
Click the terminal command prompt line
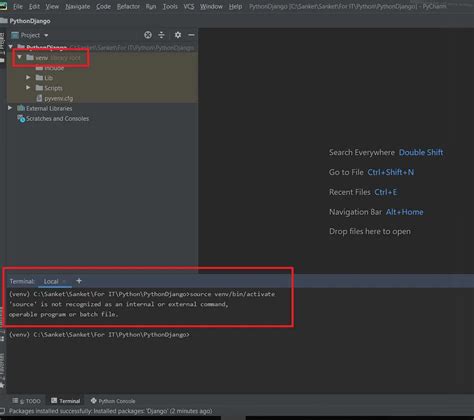(x=99, y=335)
